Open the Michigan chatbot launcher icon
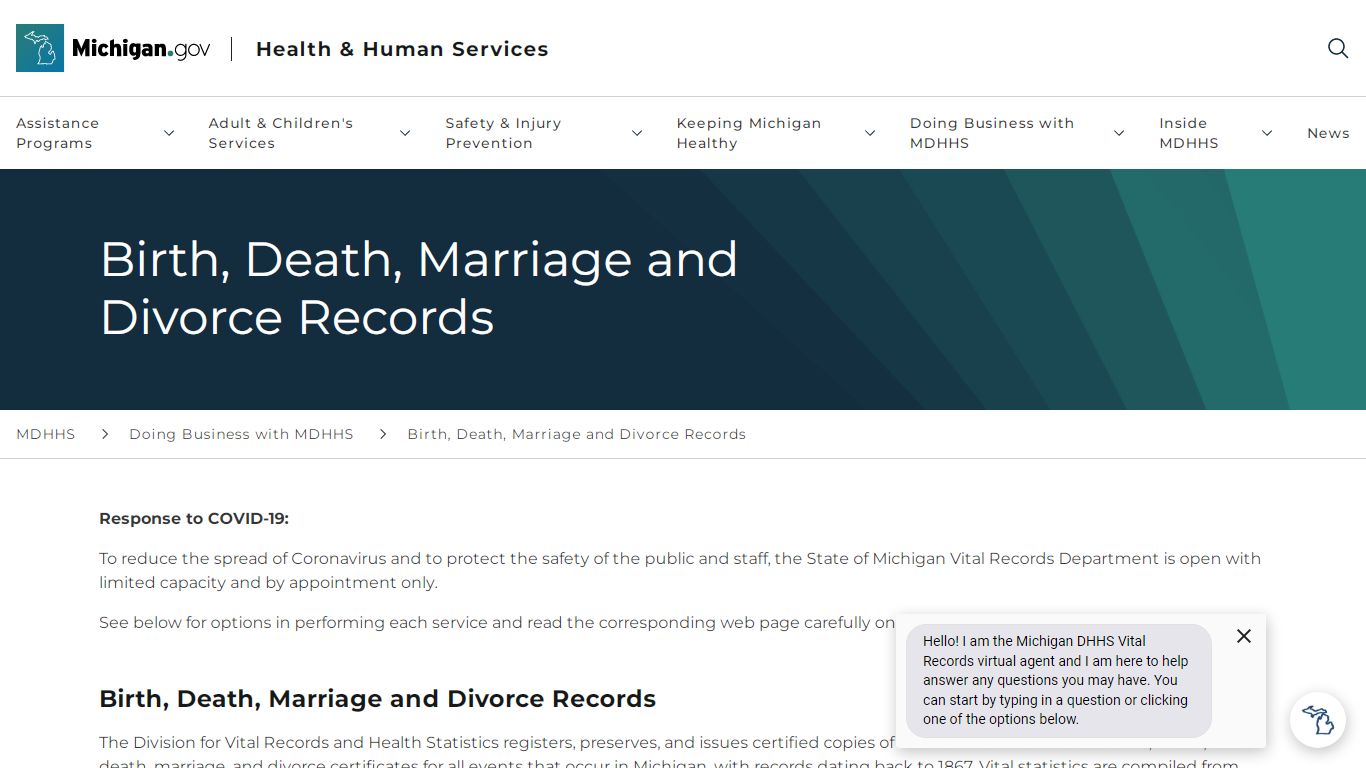 (1317, 720)
